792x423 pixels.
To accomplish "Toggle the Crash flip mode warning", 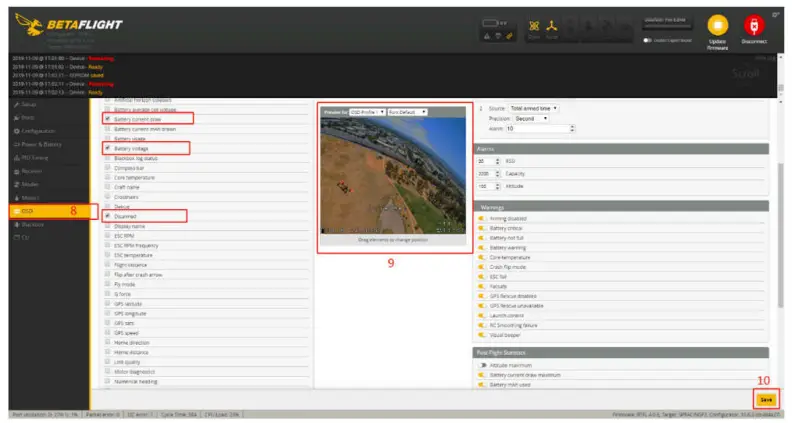I will [x=482, y=267].
